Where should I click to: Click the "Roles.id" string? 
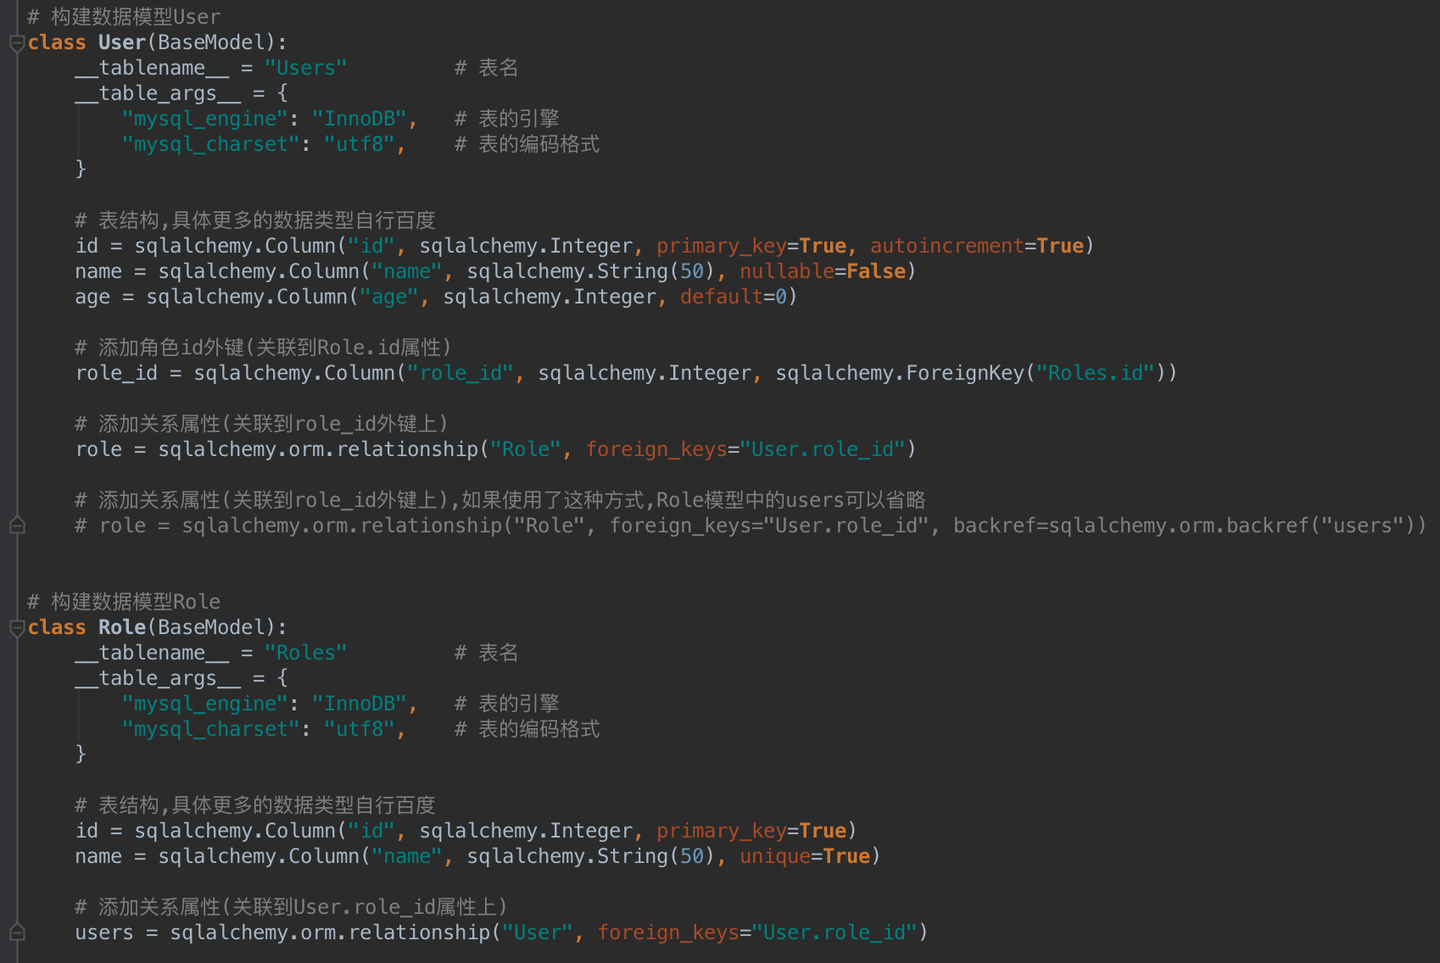click(x=1095, y=373)
